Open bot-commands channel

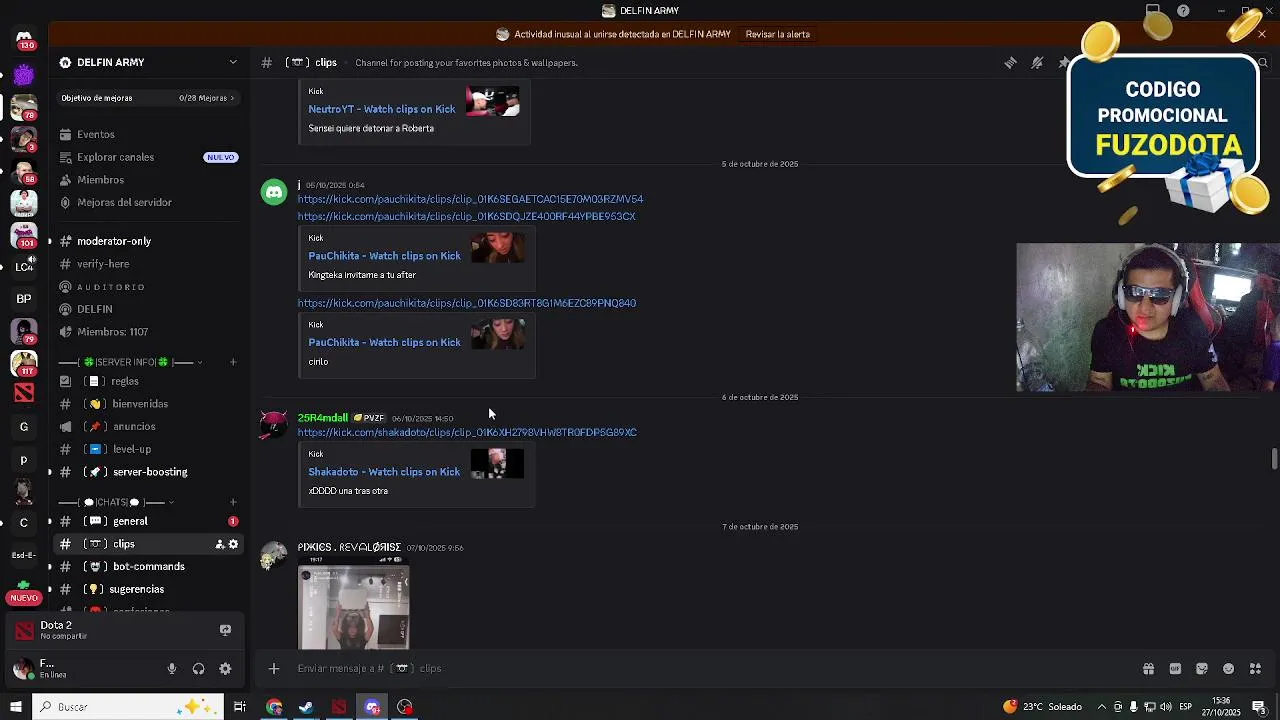tap(148, 567)
